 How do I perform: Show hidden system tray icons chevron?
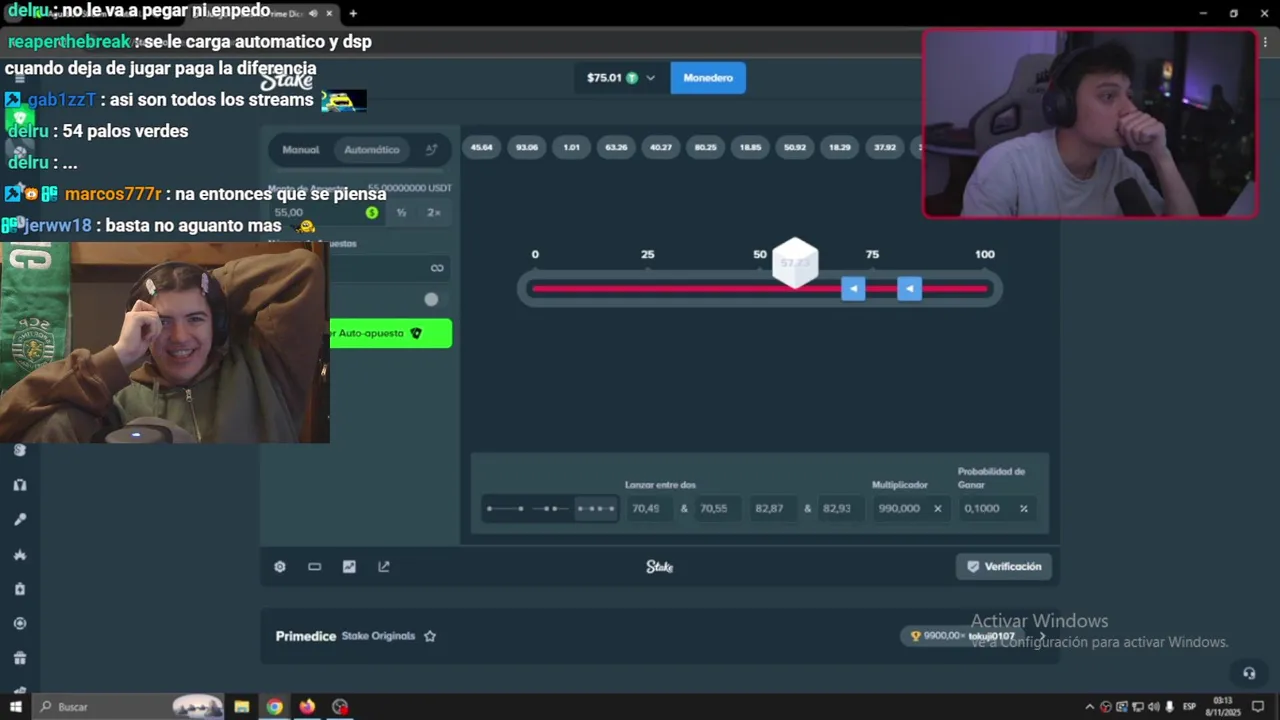pos(1089,707)
